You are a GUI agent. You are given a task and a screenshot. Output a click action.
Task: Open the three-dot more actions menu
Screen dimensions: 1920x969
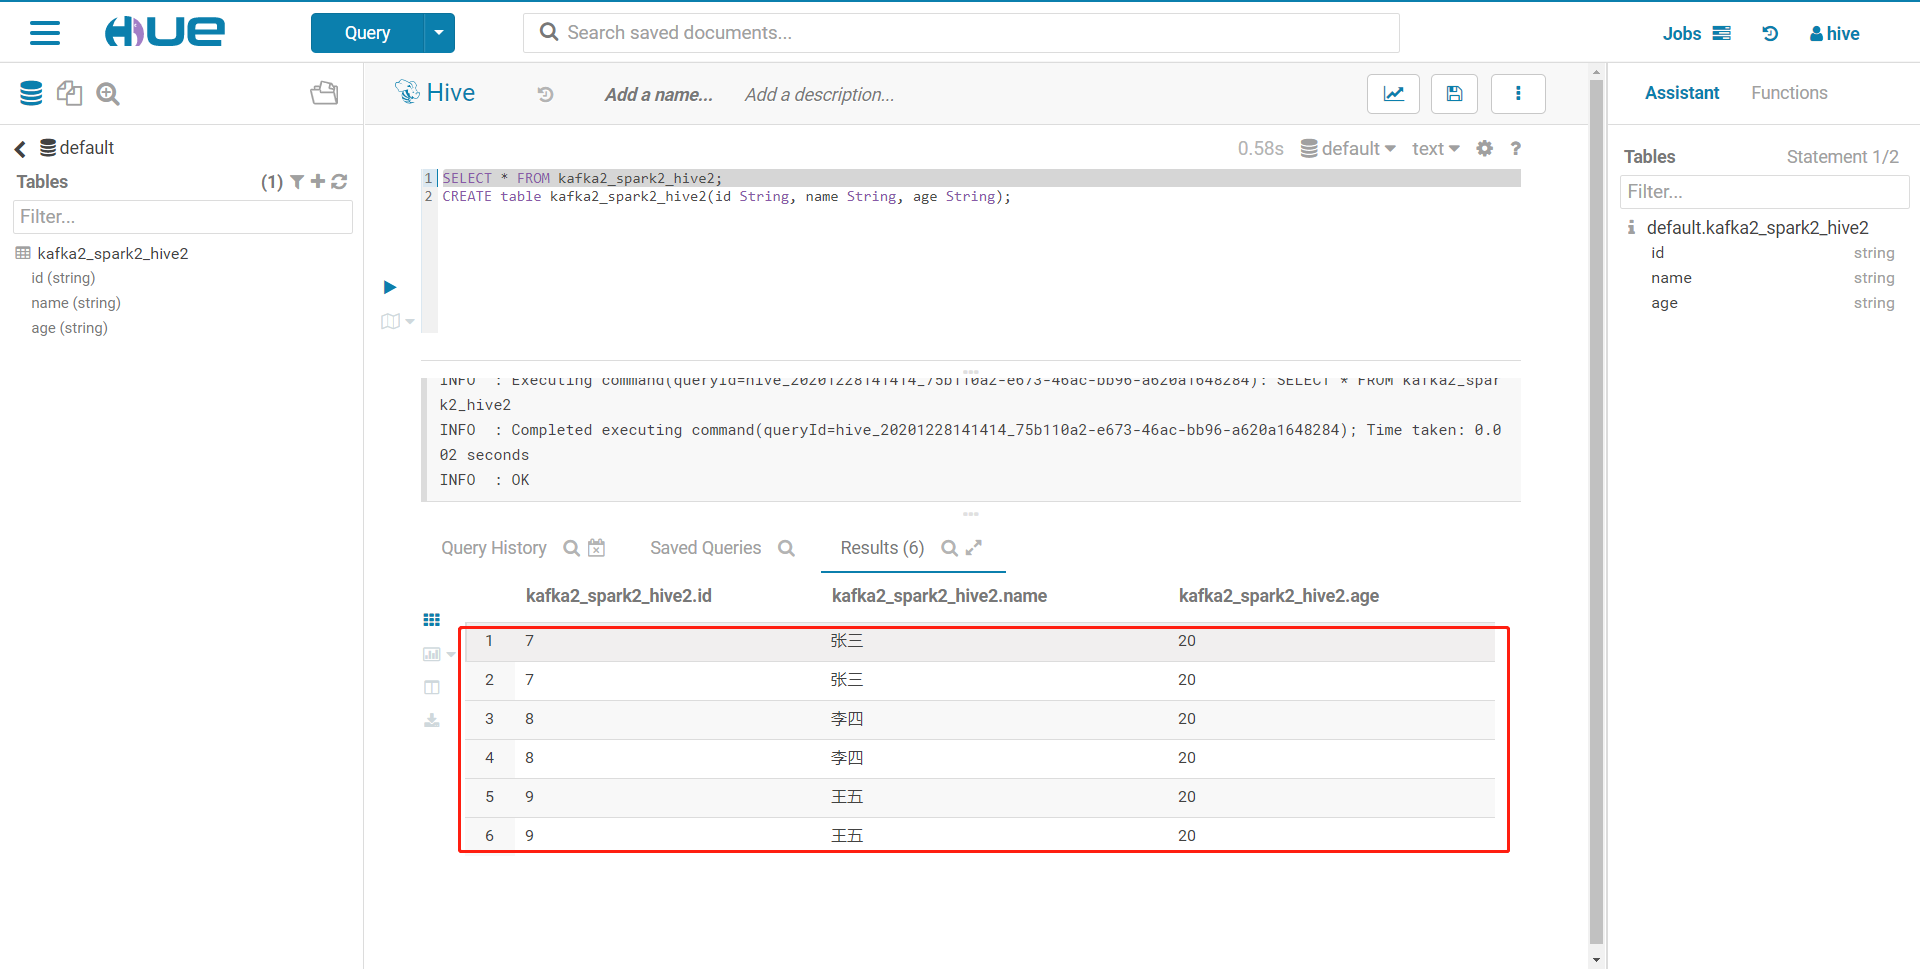pos(1518,94)
